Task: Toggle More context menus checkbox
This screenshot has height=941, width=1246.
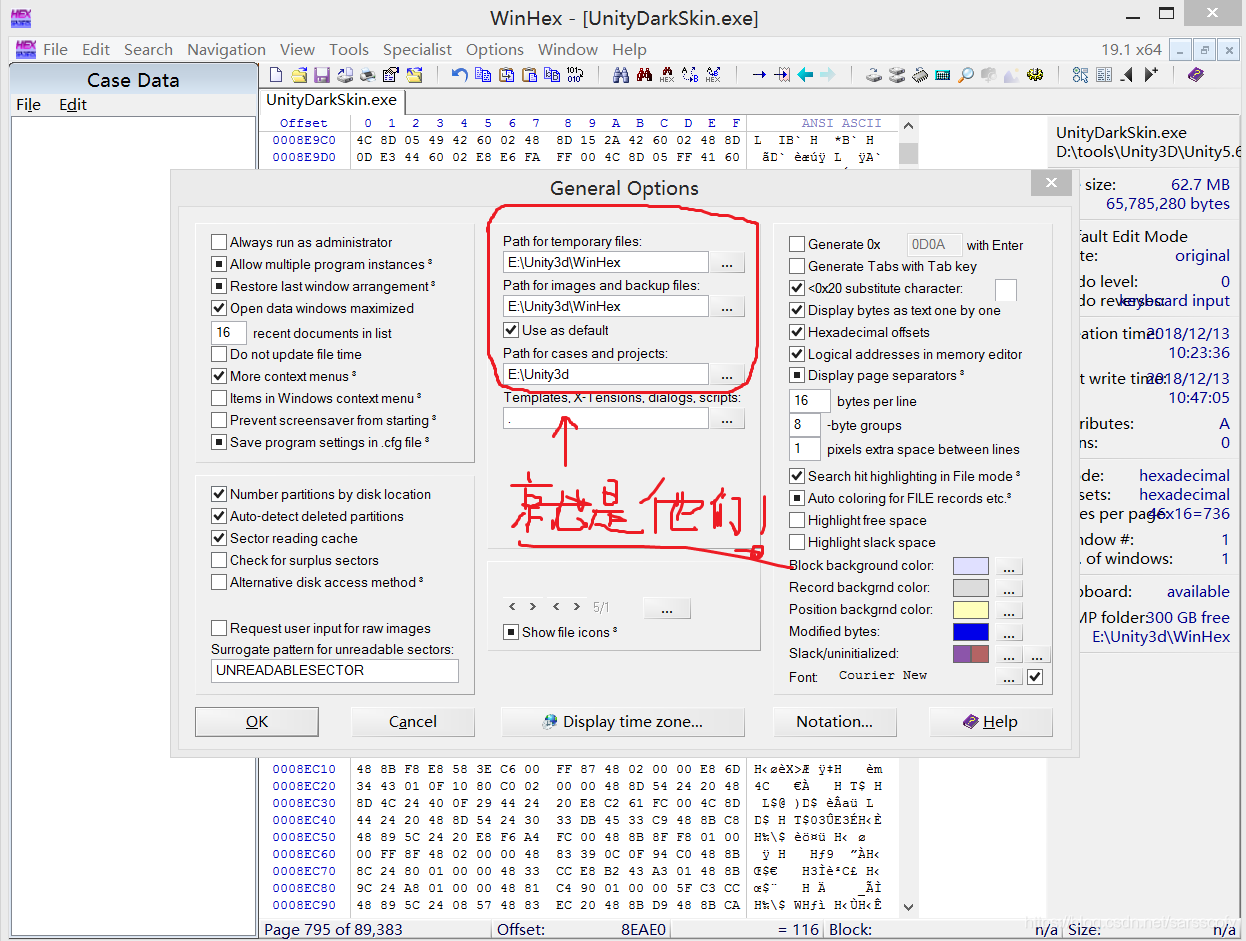Action: tap(219, 376)
